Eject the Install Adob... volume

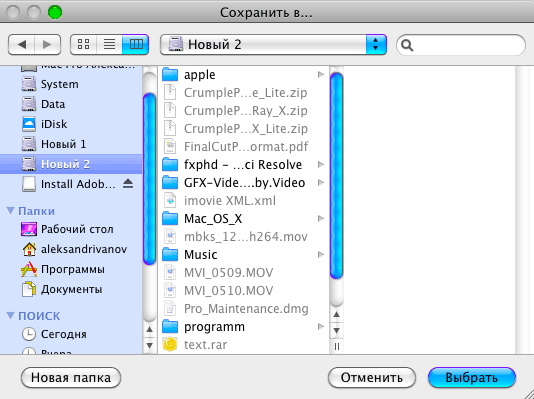click(128, 184)
